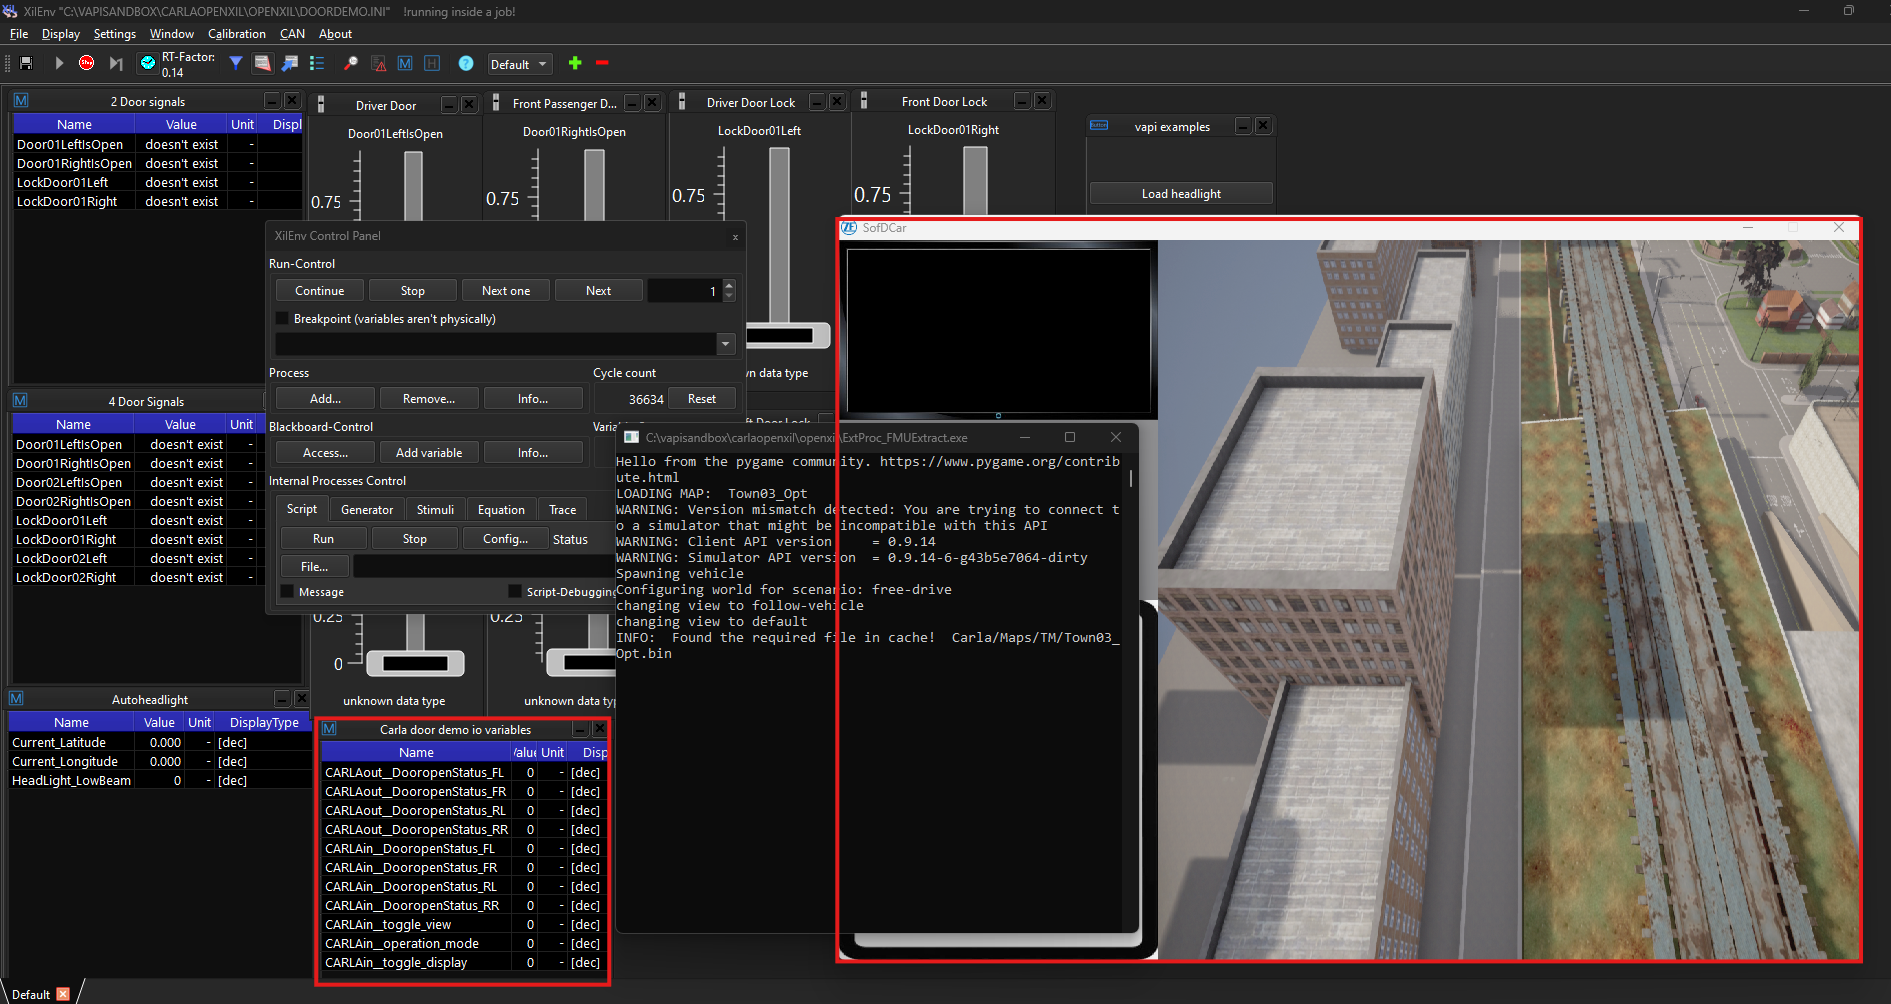Screen dimensions: 1891x1004
Task: Add a new element with the green plus icon
Action: (575, 63)
